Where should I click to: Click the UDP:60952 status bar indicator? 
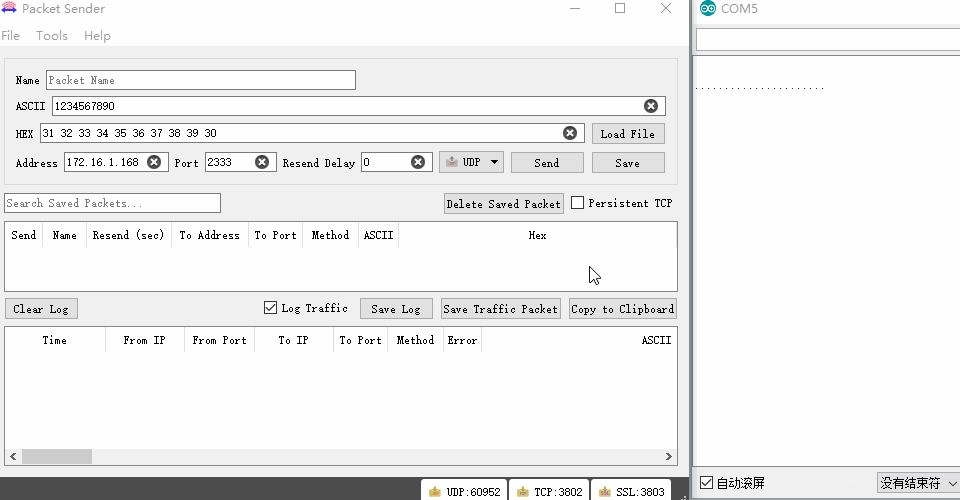pos(465,491)
